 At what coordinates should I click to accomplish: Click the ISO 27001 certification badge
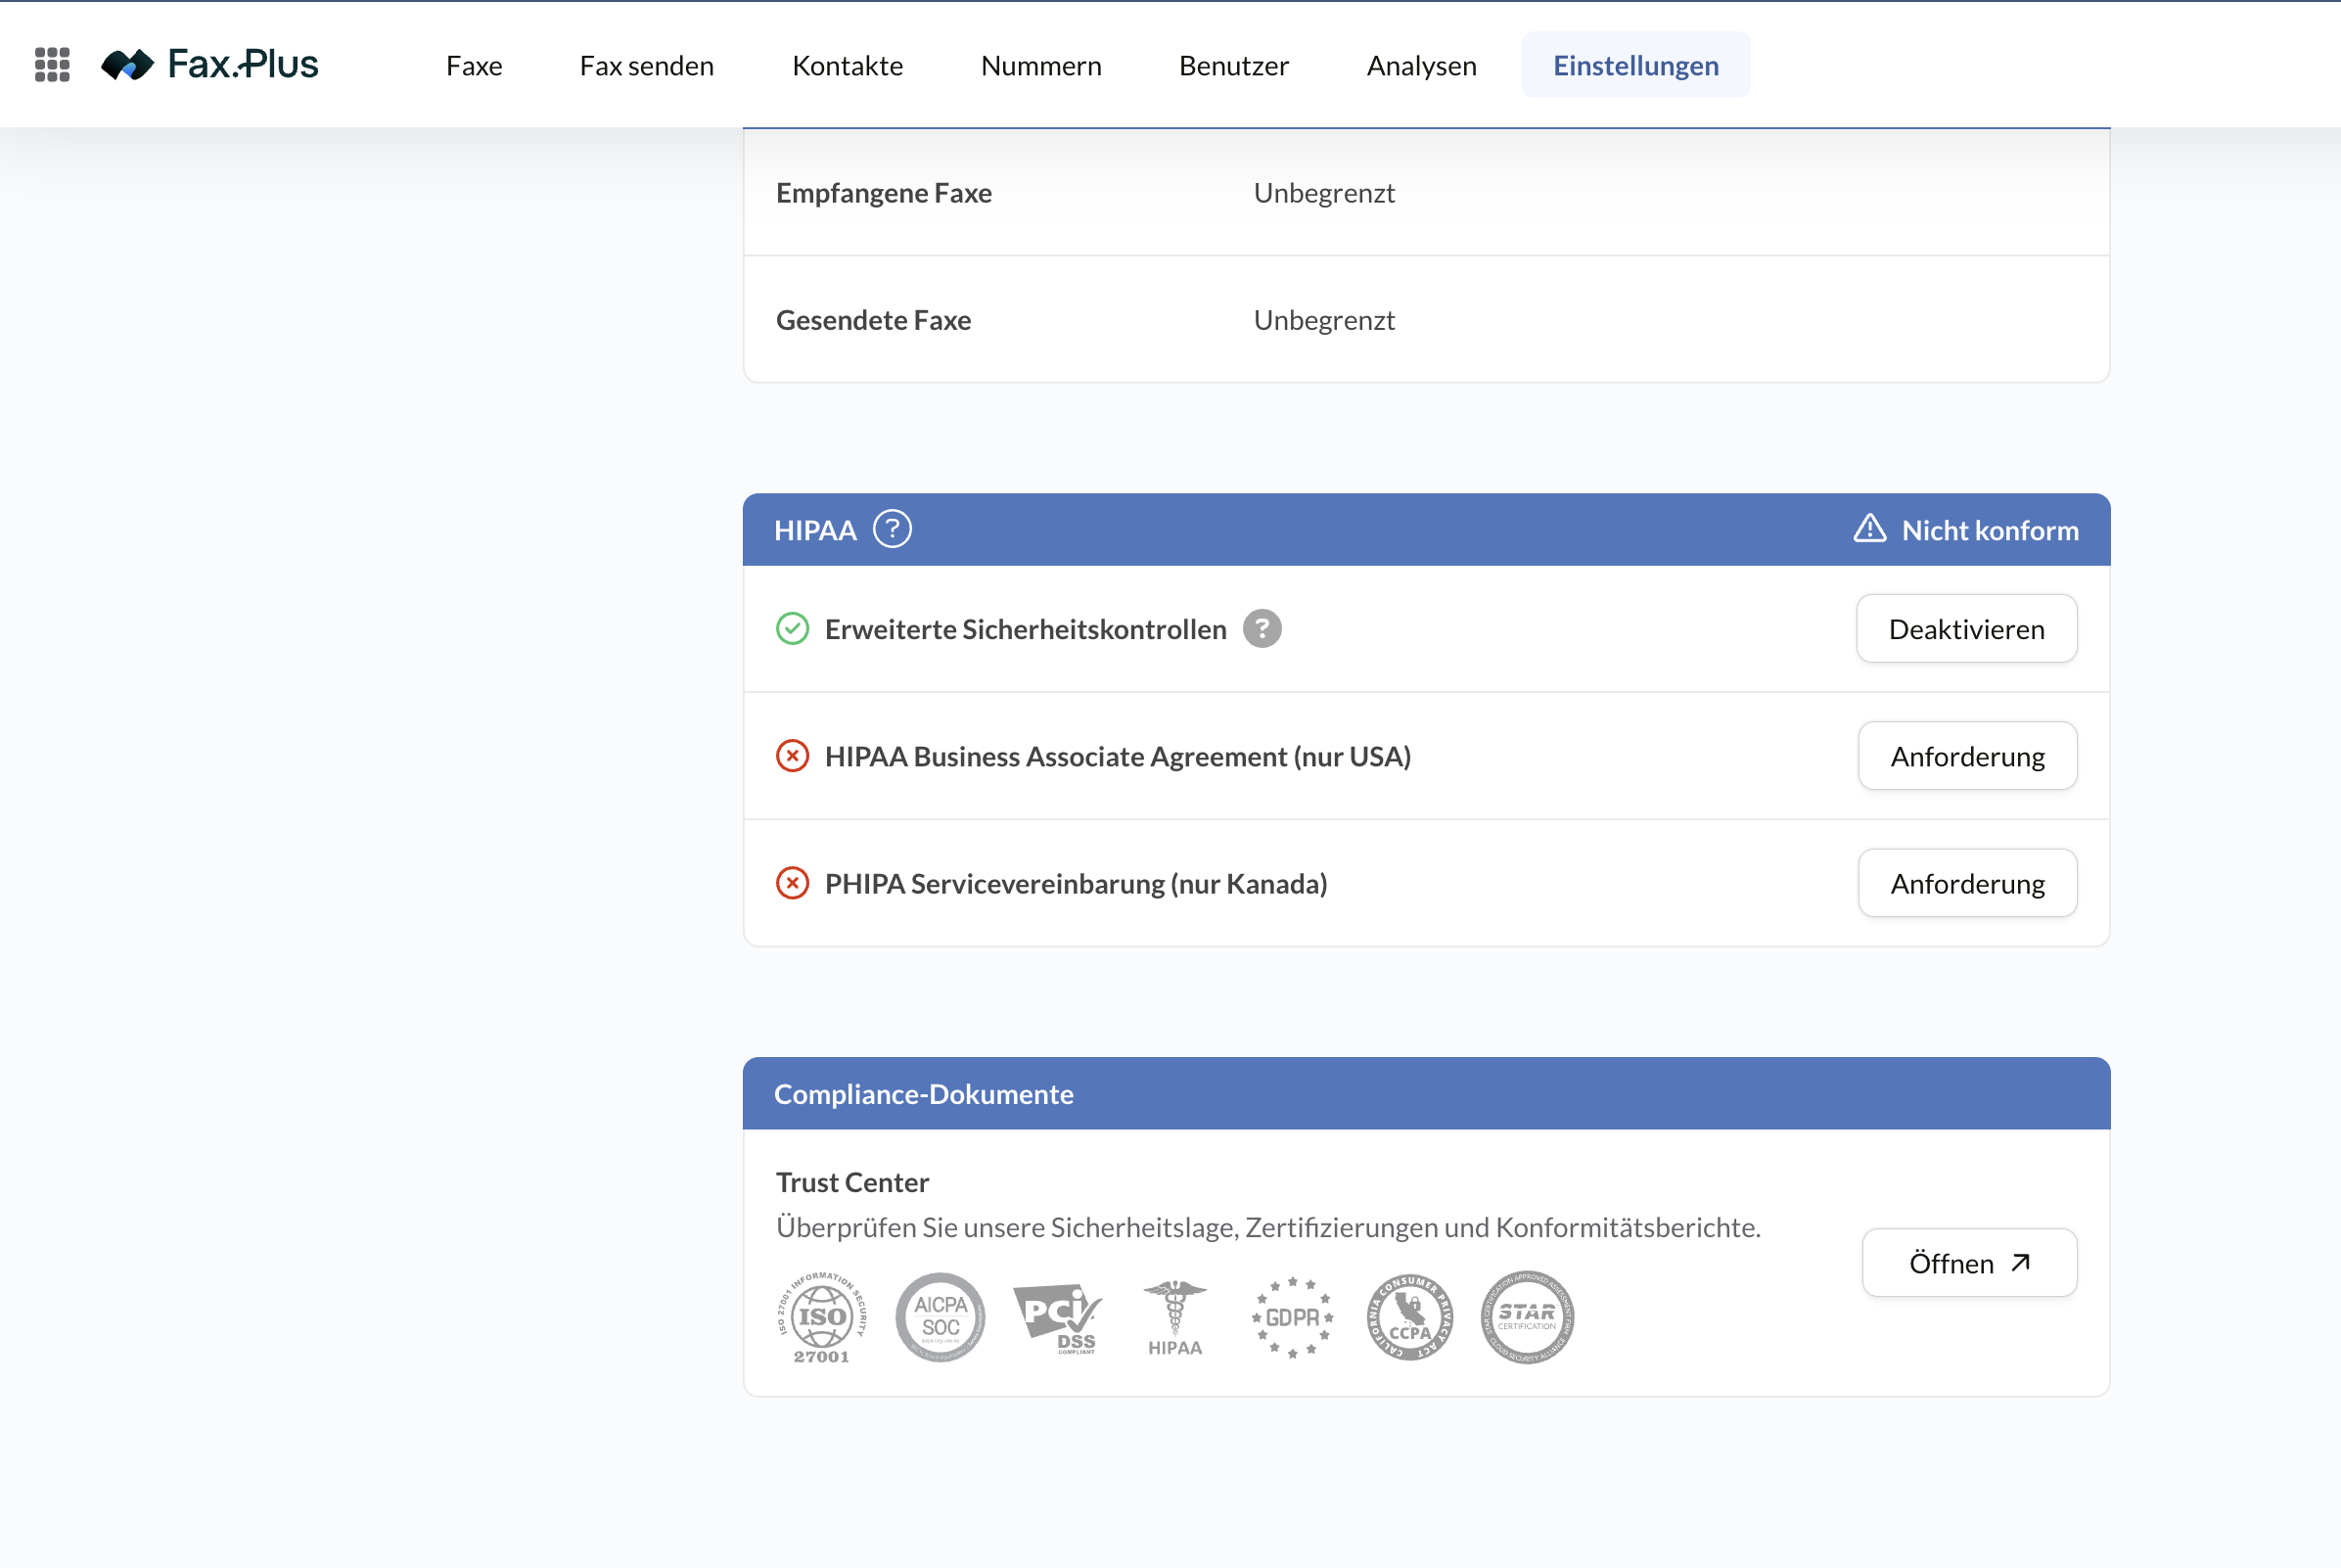coord(822,1318)
